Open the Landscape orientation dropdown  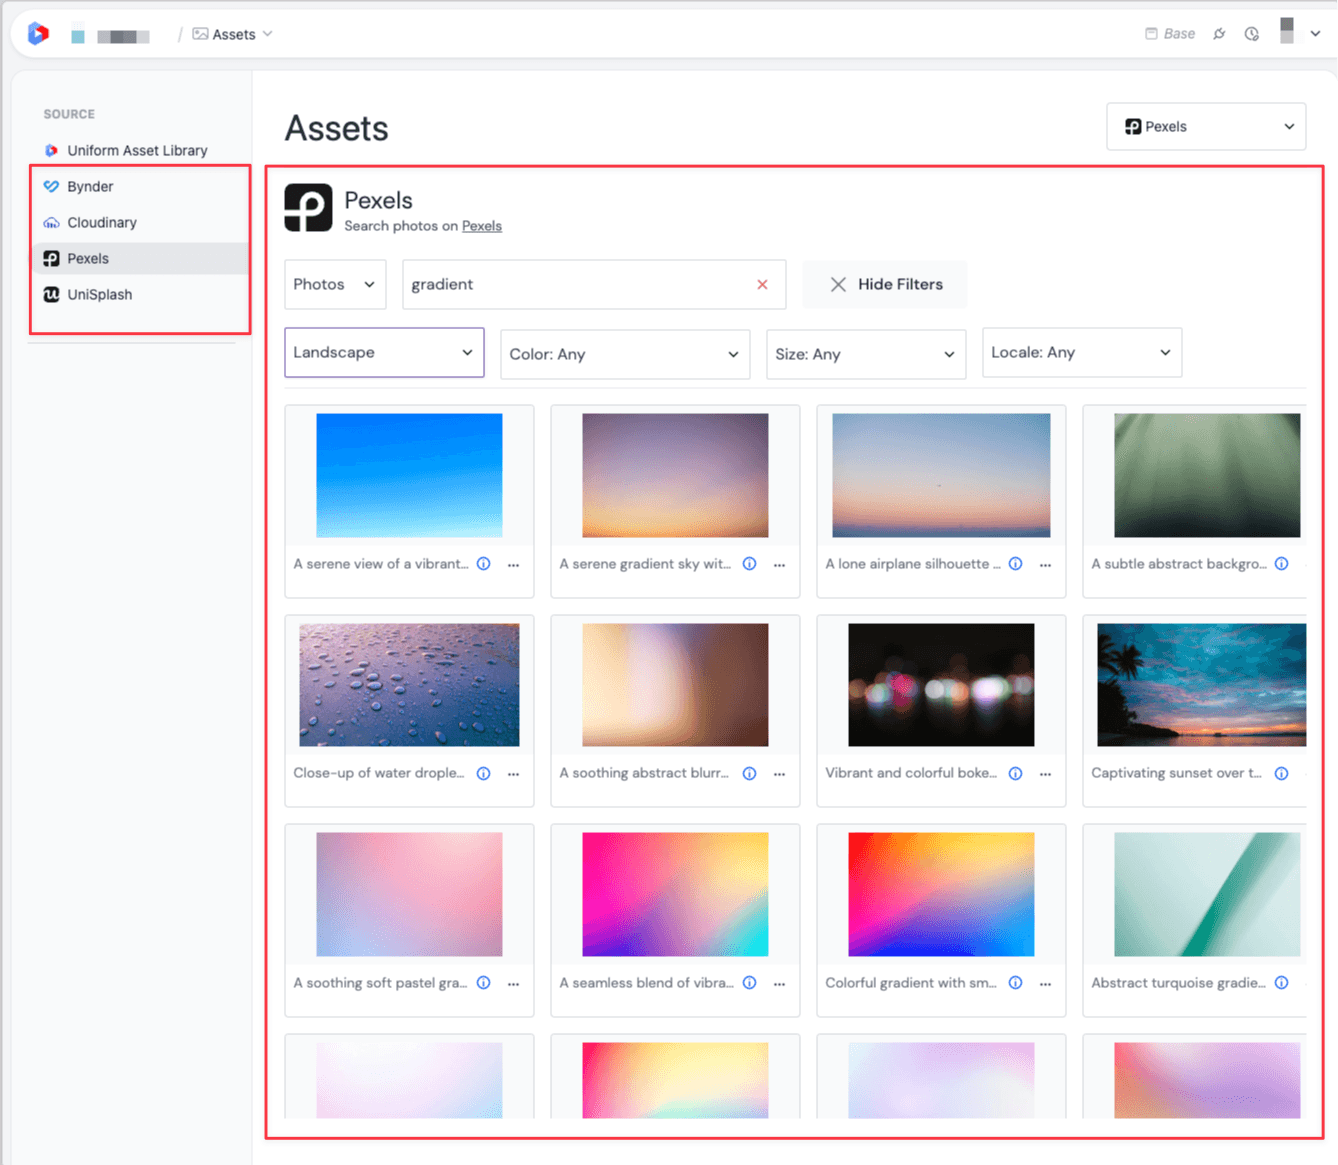coord(384,353)
